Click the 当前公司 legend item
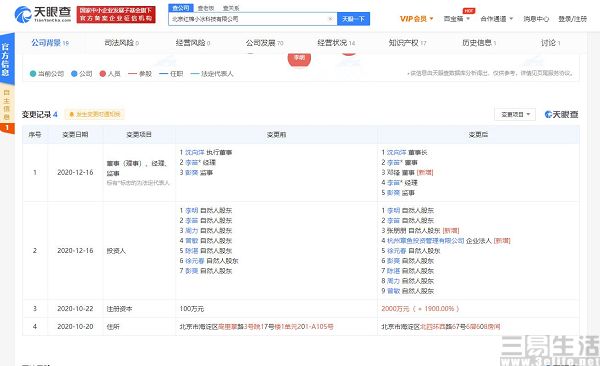The width and height of the screenshot is (600, 366). click(47, 74)
